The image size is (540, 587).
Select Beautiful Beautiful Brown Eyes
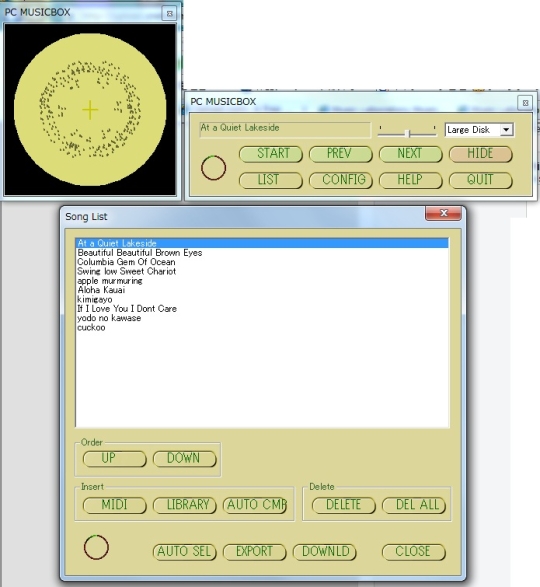pos(262,253)
